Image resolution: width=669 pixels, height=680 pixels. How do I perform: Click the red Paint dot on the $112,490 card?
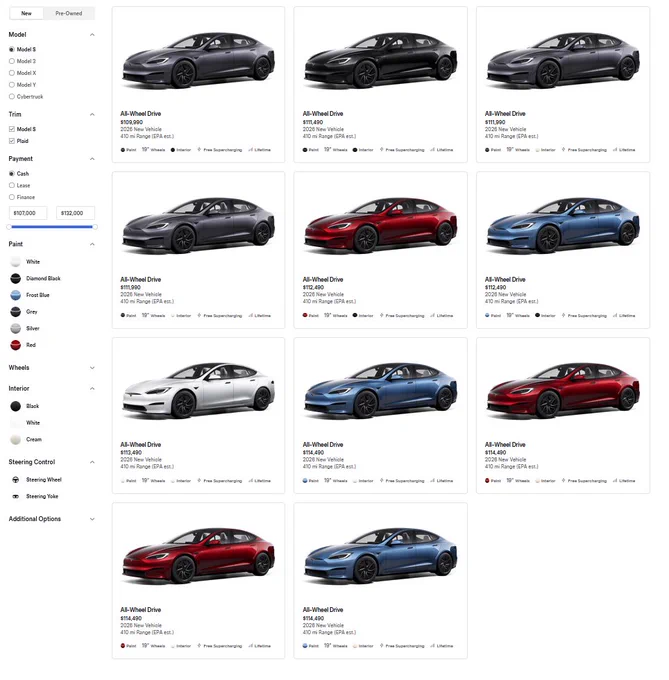point(305,315)
